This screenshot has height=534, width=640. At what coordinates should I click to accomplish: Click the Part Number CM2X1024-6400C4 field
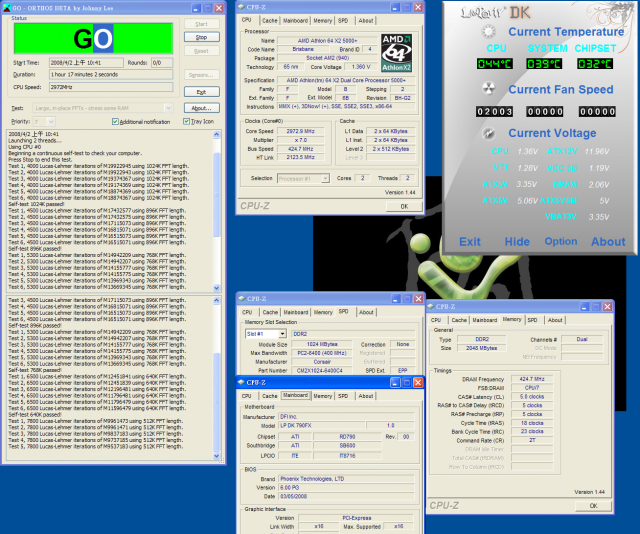coord(322,371)
